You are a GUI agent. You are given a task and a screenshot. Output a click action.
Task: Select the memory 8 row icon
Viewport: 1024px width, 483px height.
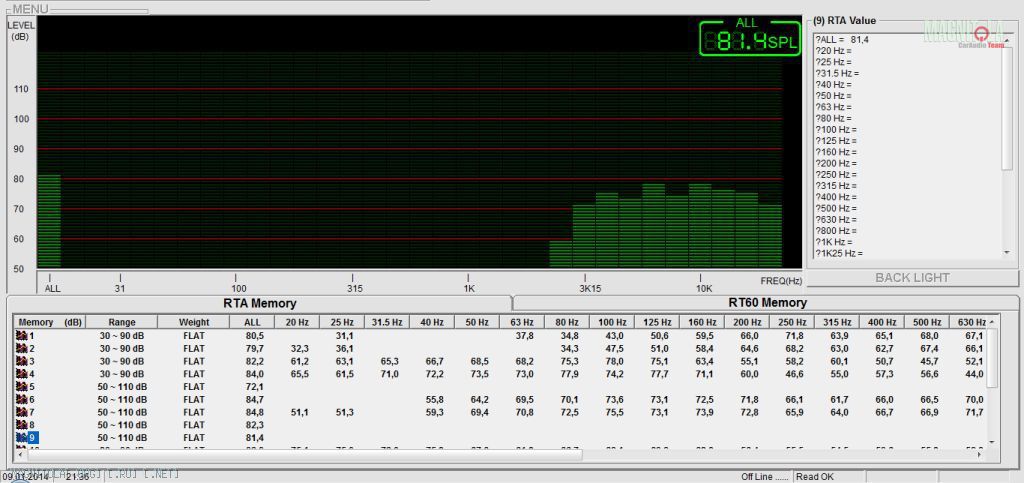(22, 425)
